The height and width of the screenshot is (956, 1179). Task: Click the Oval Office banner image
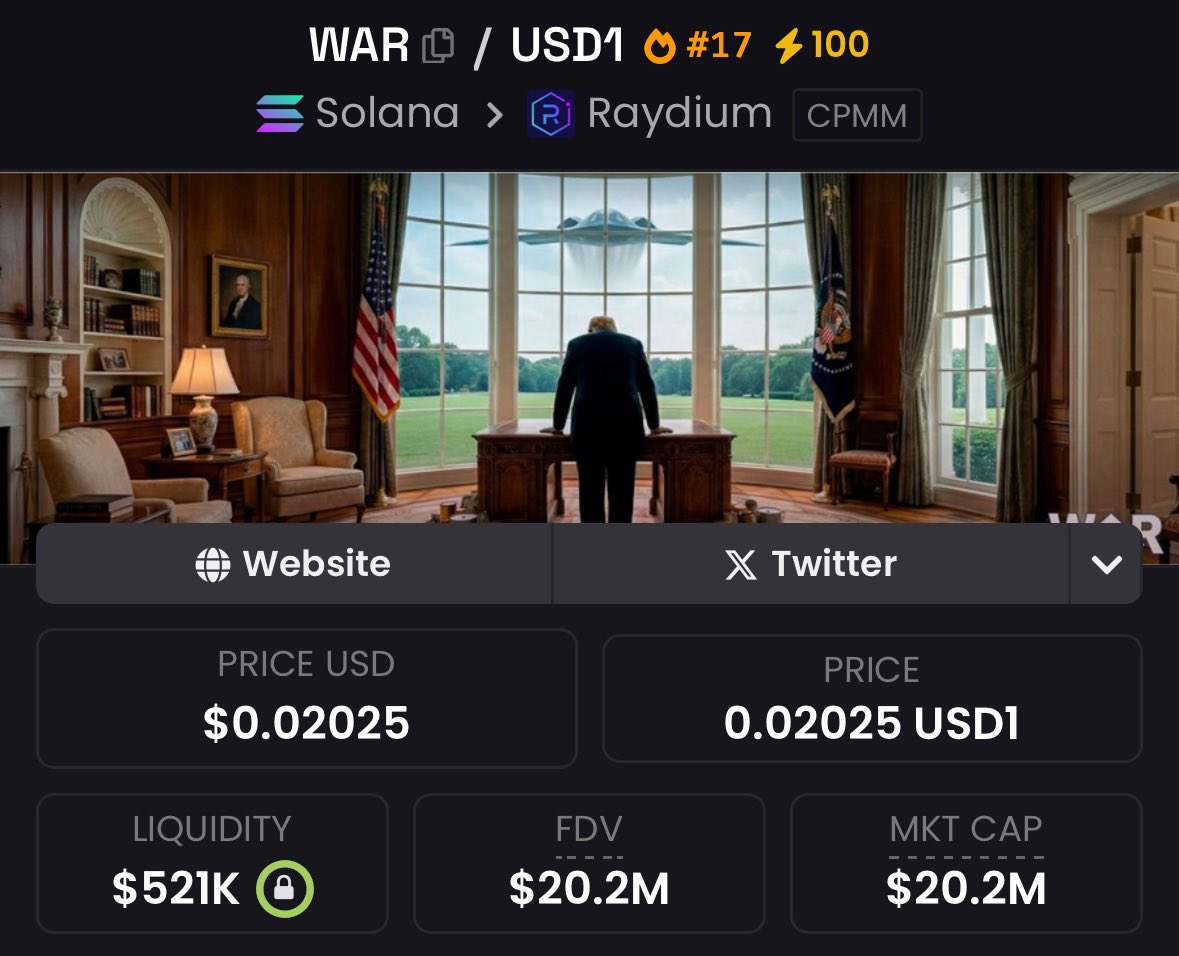tap(590, 347)
